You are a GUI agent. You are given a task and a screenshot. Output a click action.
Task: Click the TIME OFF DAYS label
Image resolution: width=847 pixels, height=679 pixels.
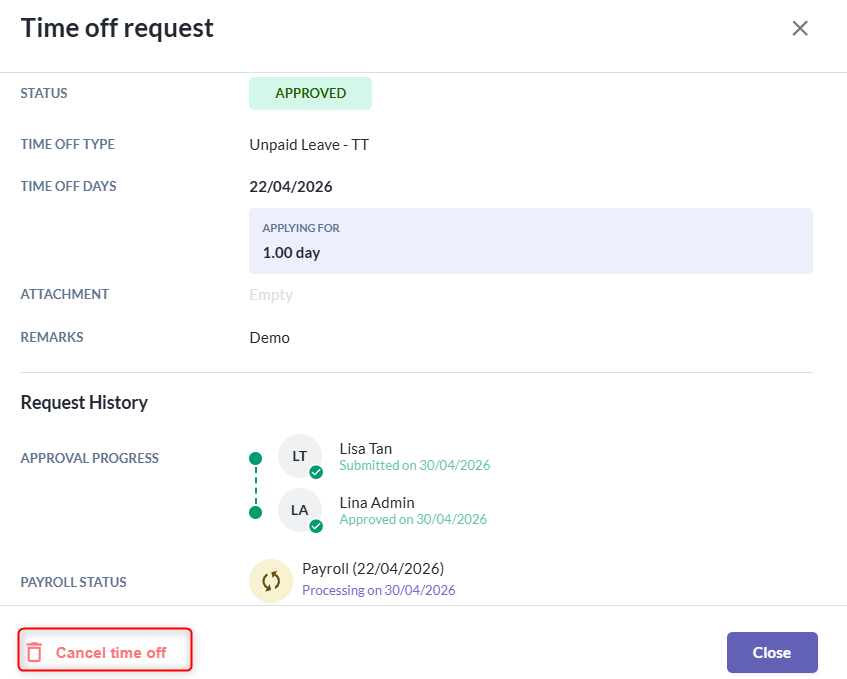coord(69,186)
